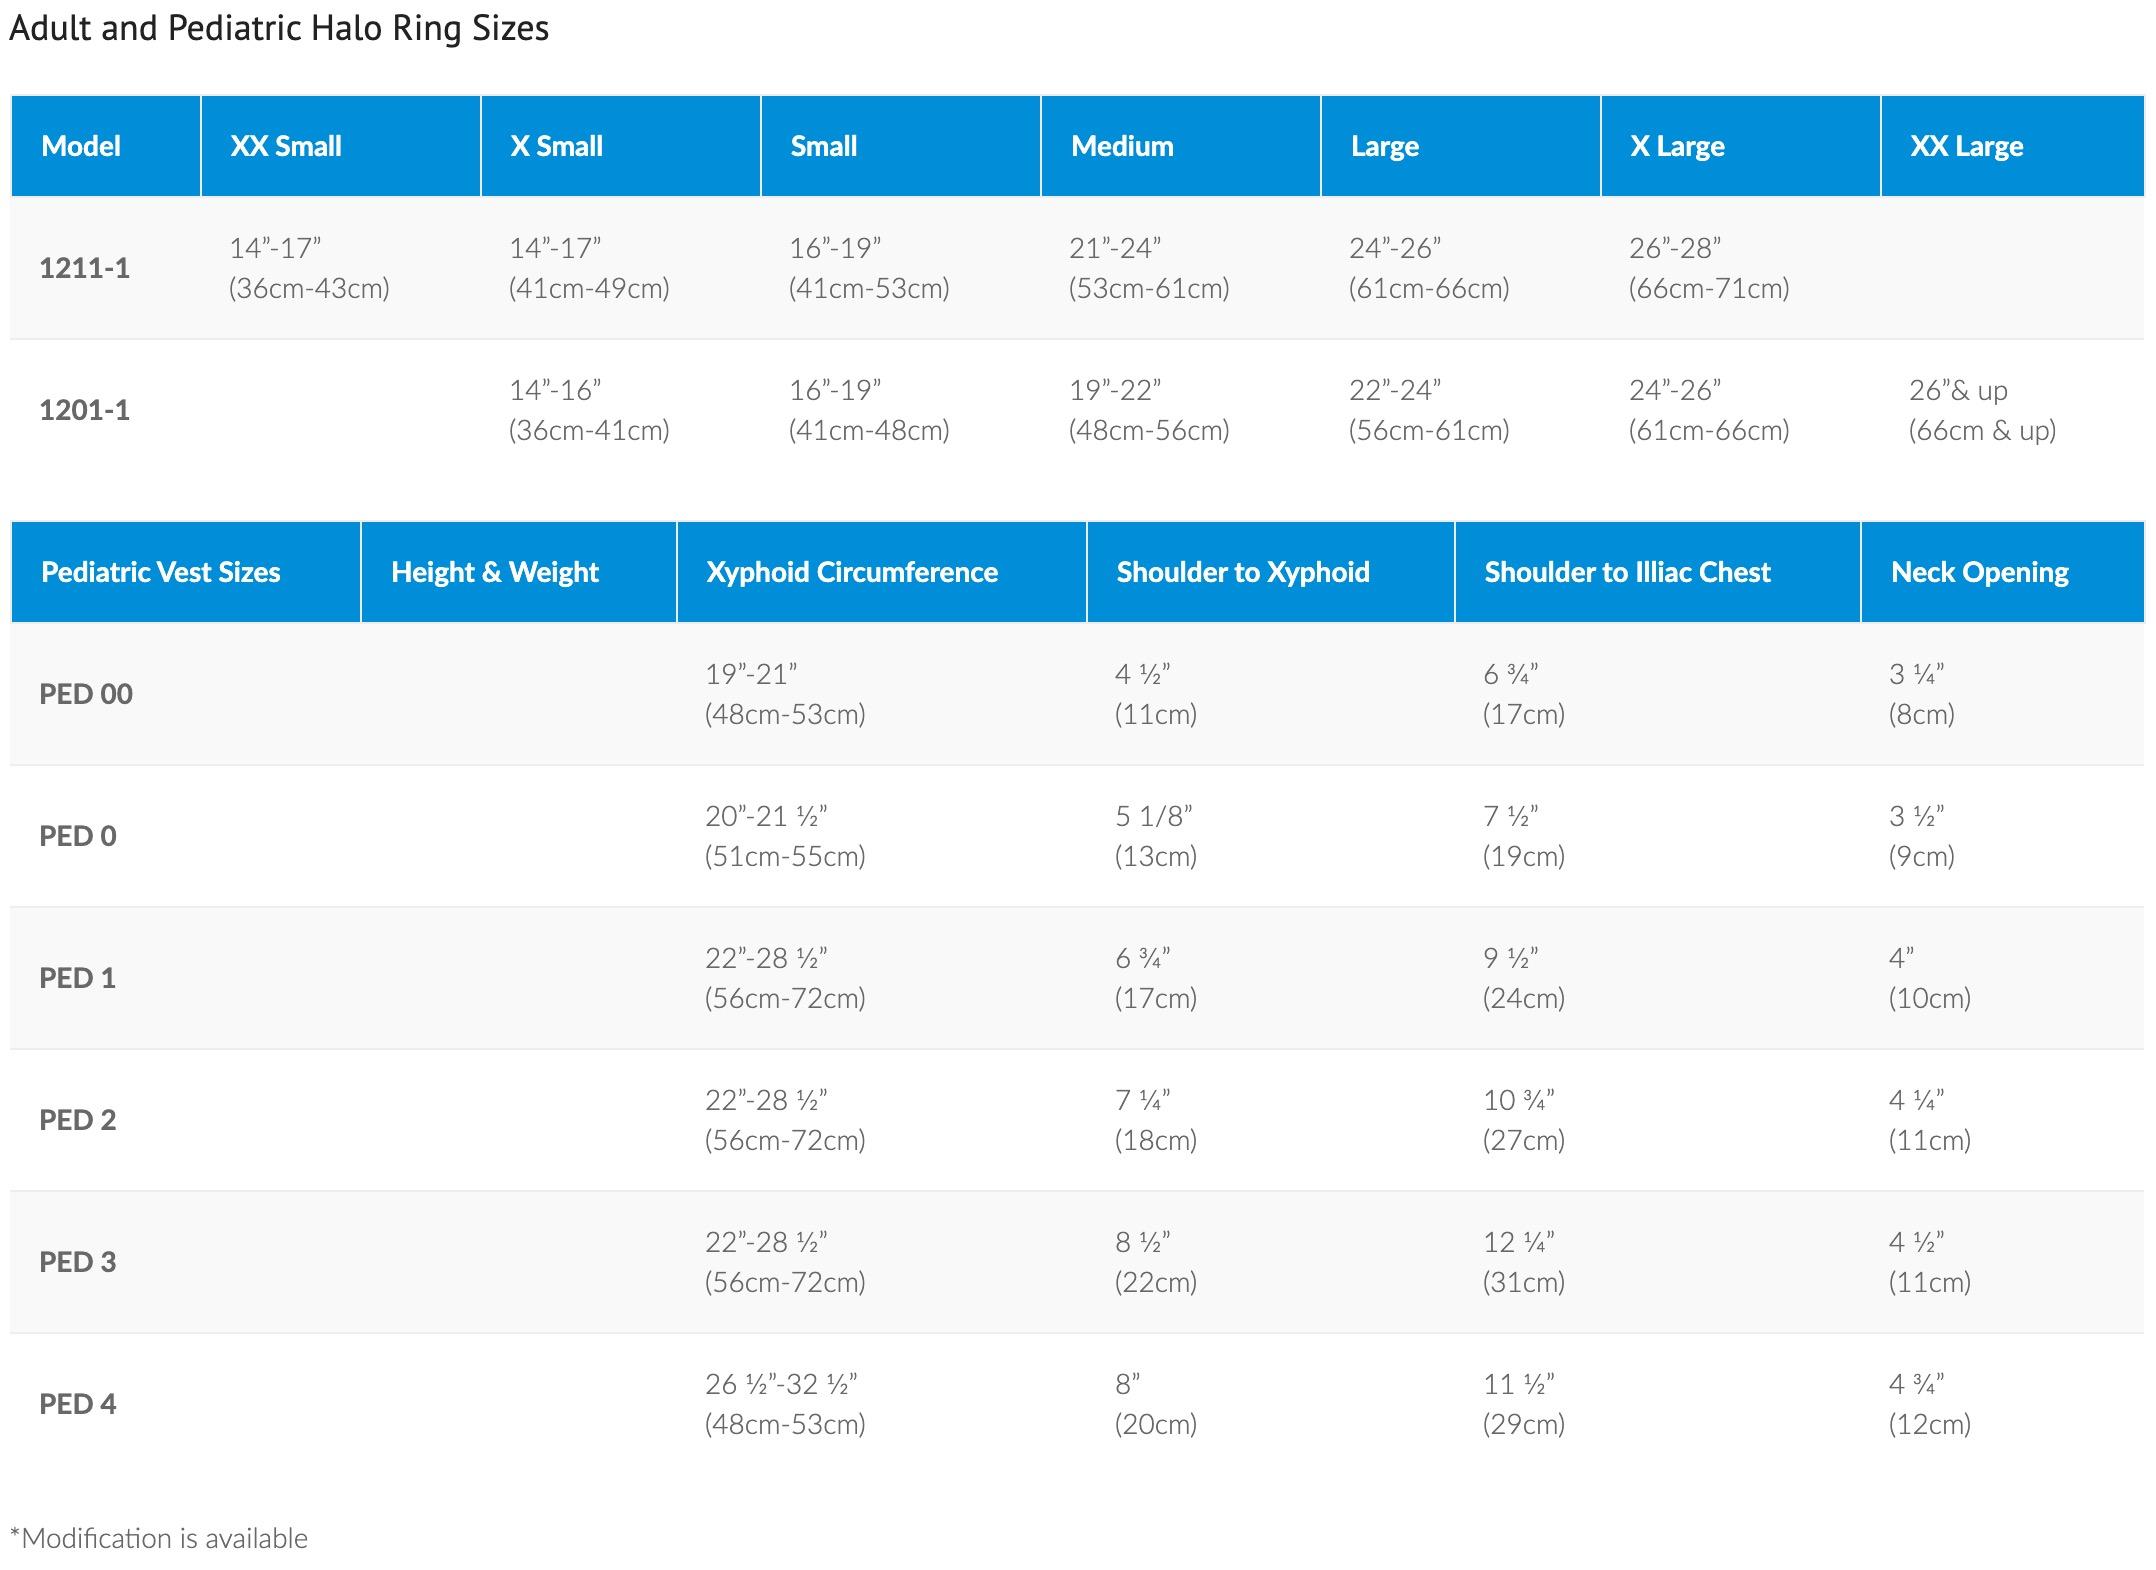Select the Height & Weight header
The height and width of the screenshot is (1570, 2156).
pos(494,572)
